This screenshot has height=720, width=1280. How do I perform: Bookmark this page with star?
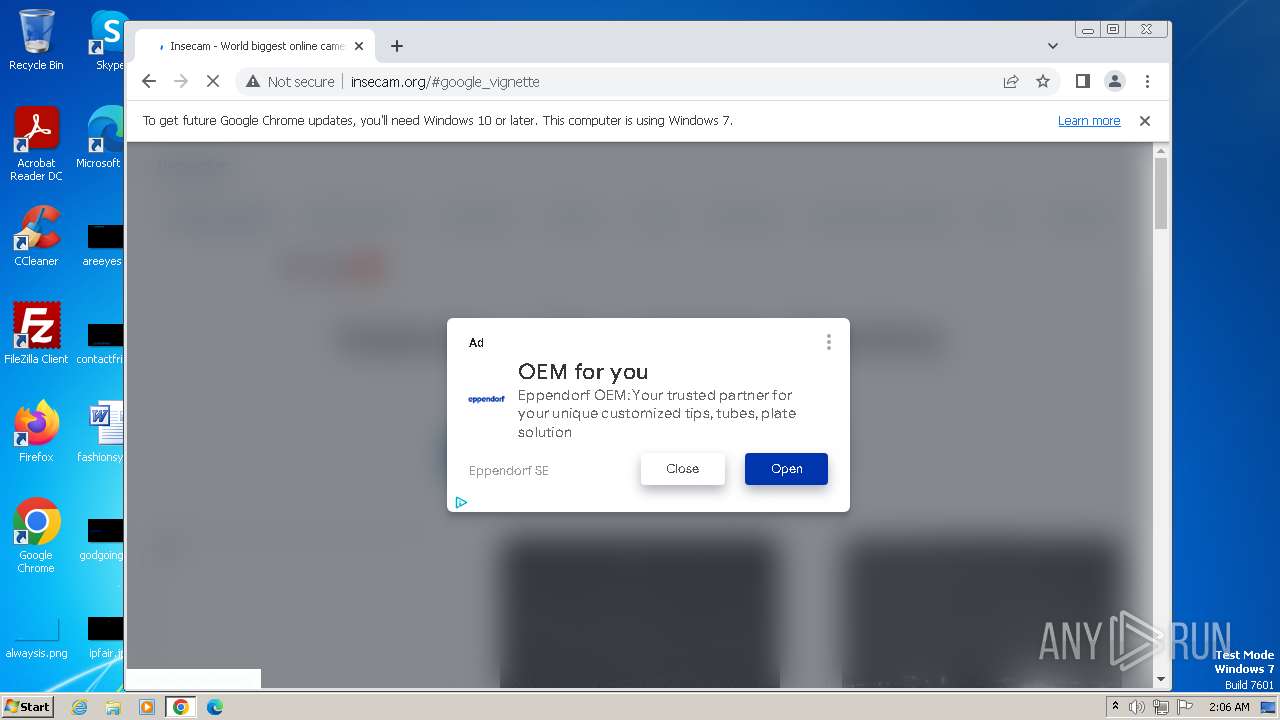click(x=1043, y=82)
